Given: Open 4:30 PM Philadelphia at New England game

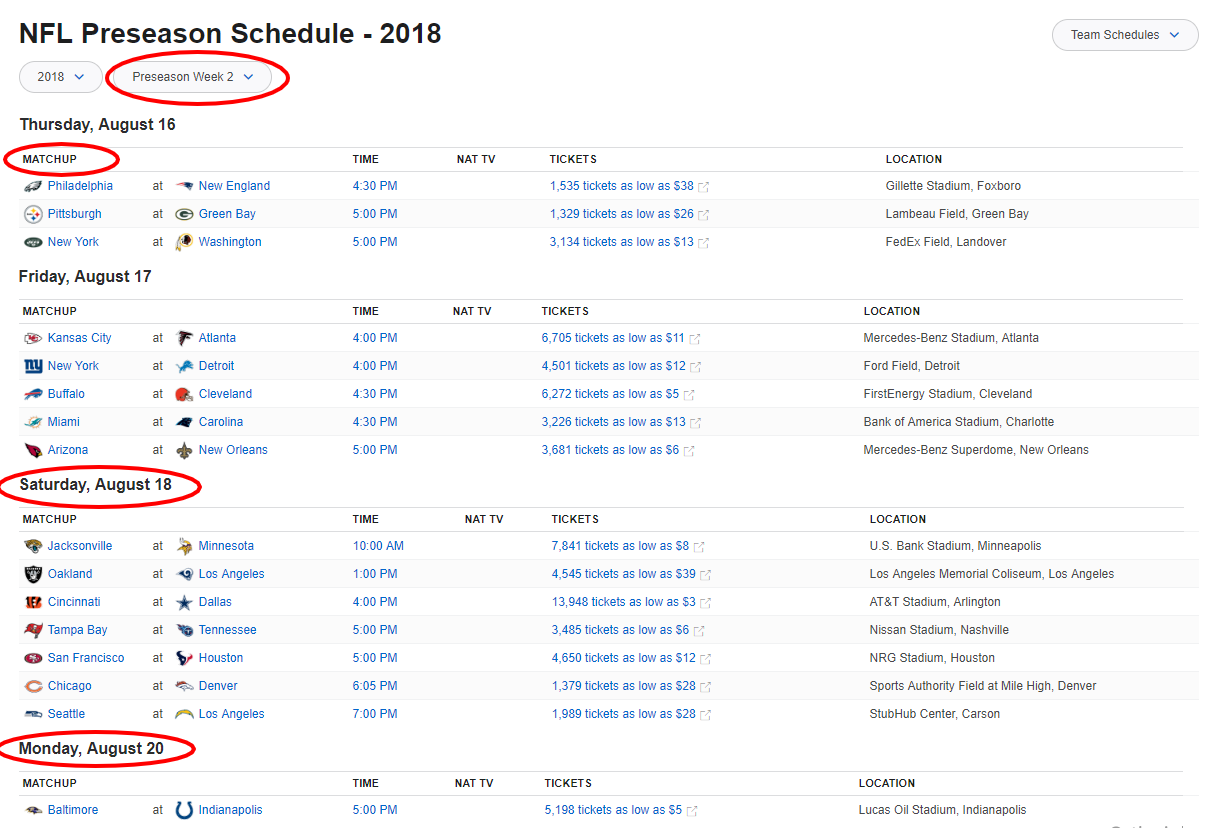Looking at the screenshot, I should (x=375, y=186).
